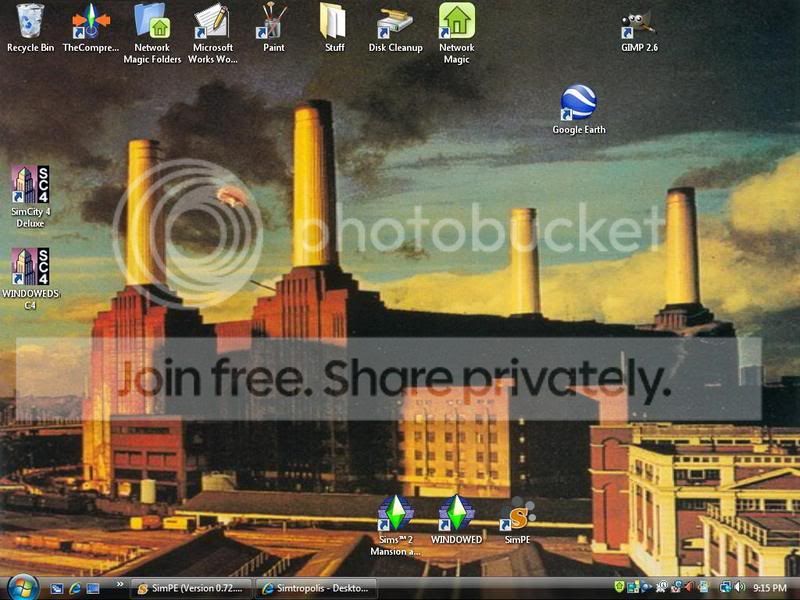Screen dimensions: 800x600
Task: Select the GIMP 2.6 shortcut
Action: 639,31
